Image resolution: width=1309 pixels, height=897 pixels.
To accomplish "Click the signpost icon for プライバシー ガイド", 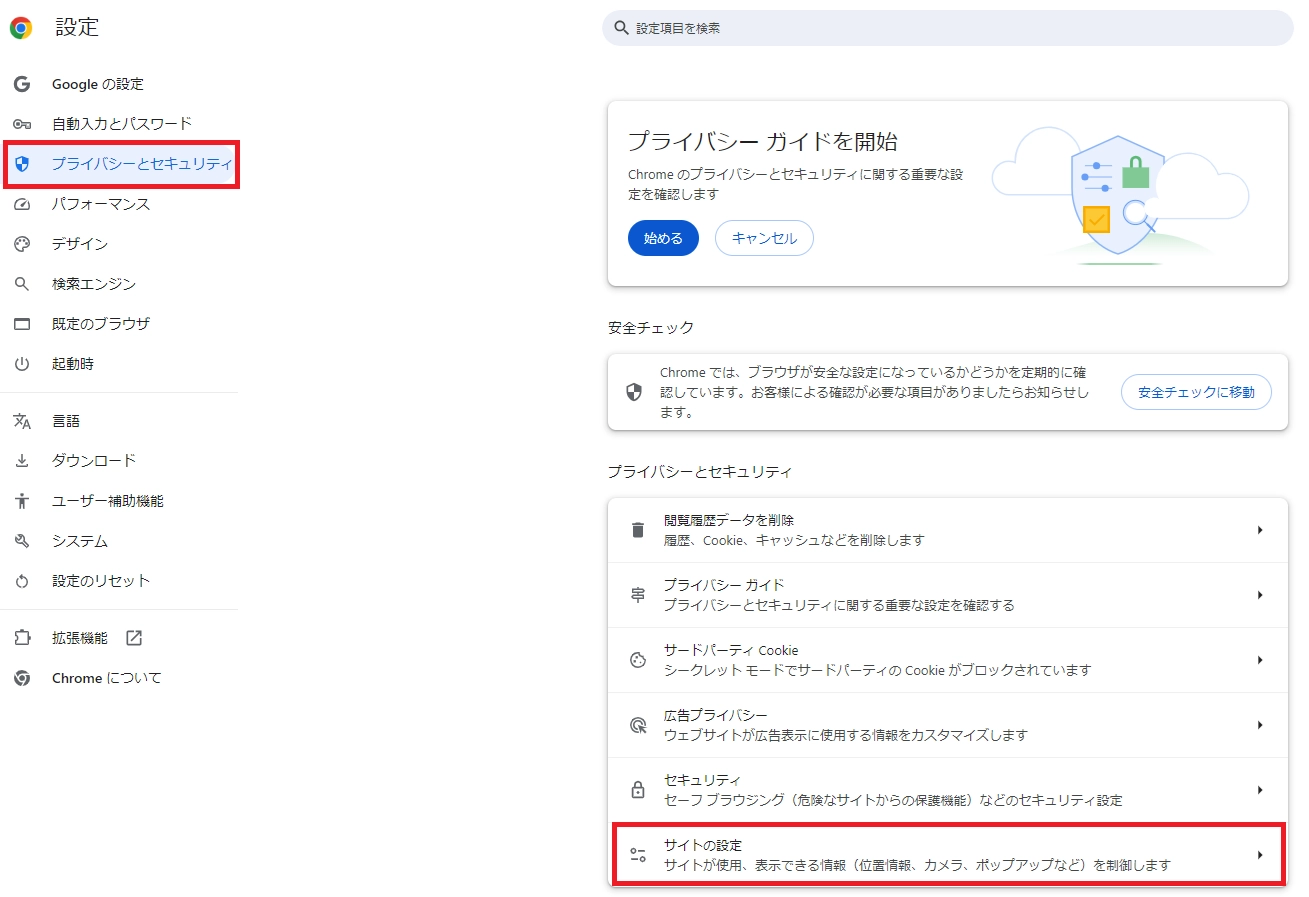I will point(638,595).
